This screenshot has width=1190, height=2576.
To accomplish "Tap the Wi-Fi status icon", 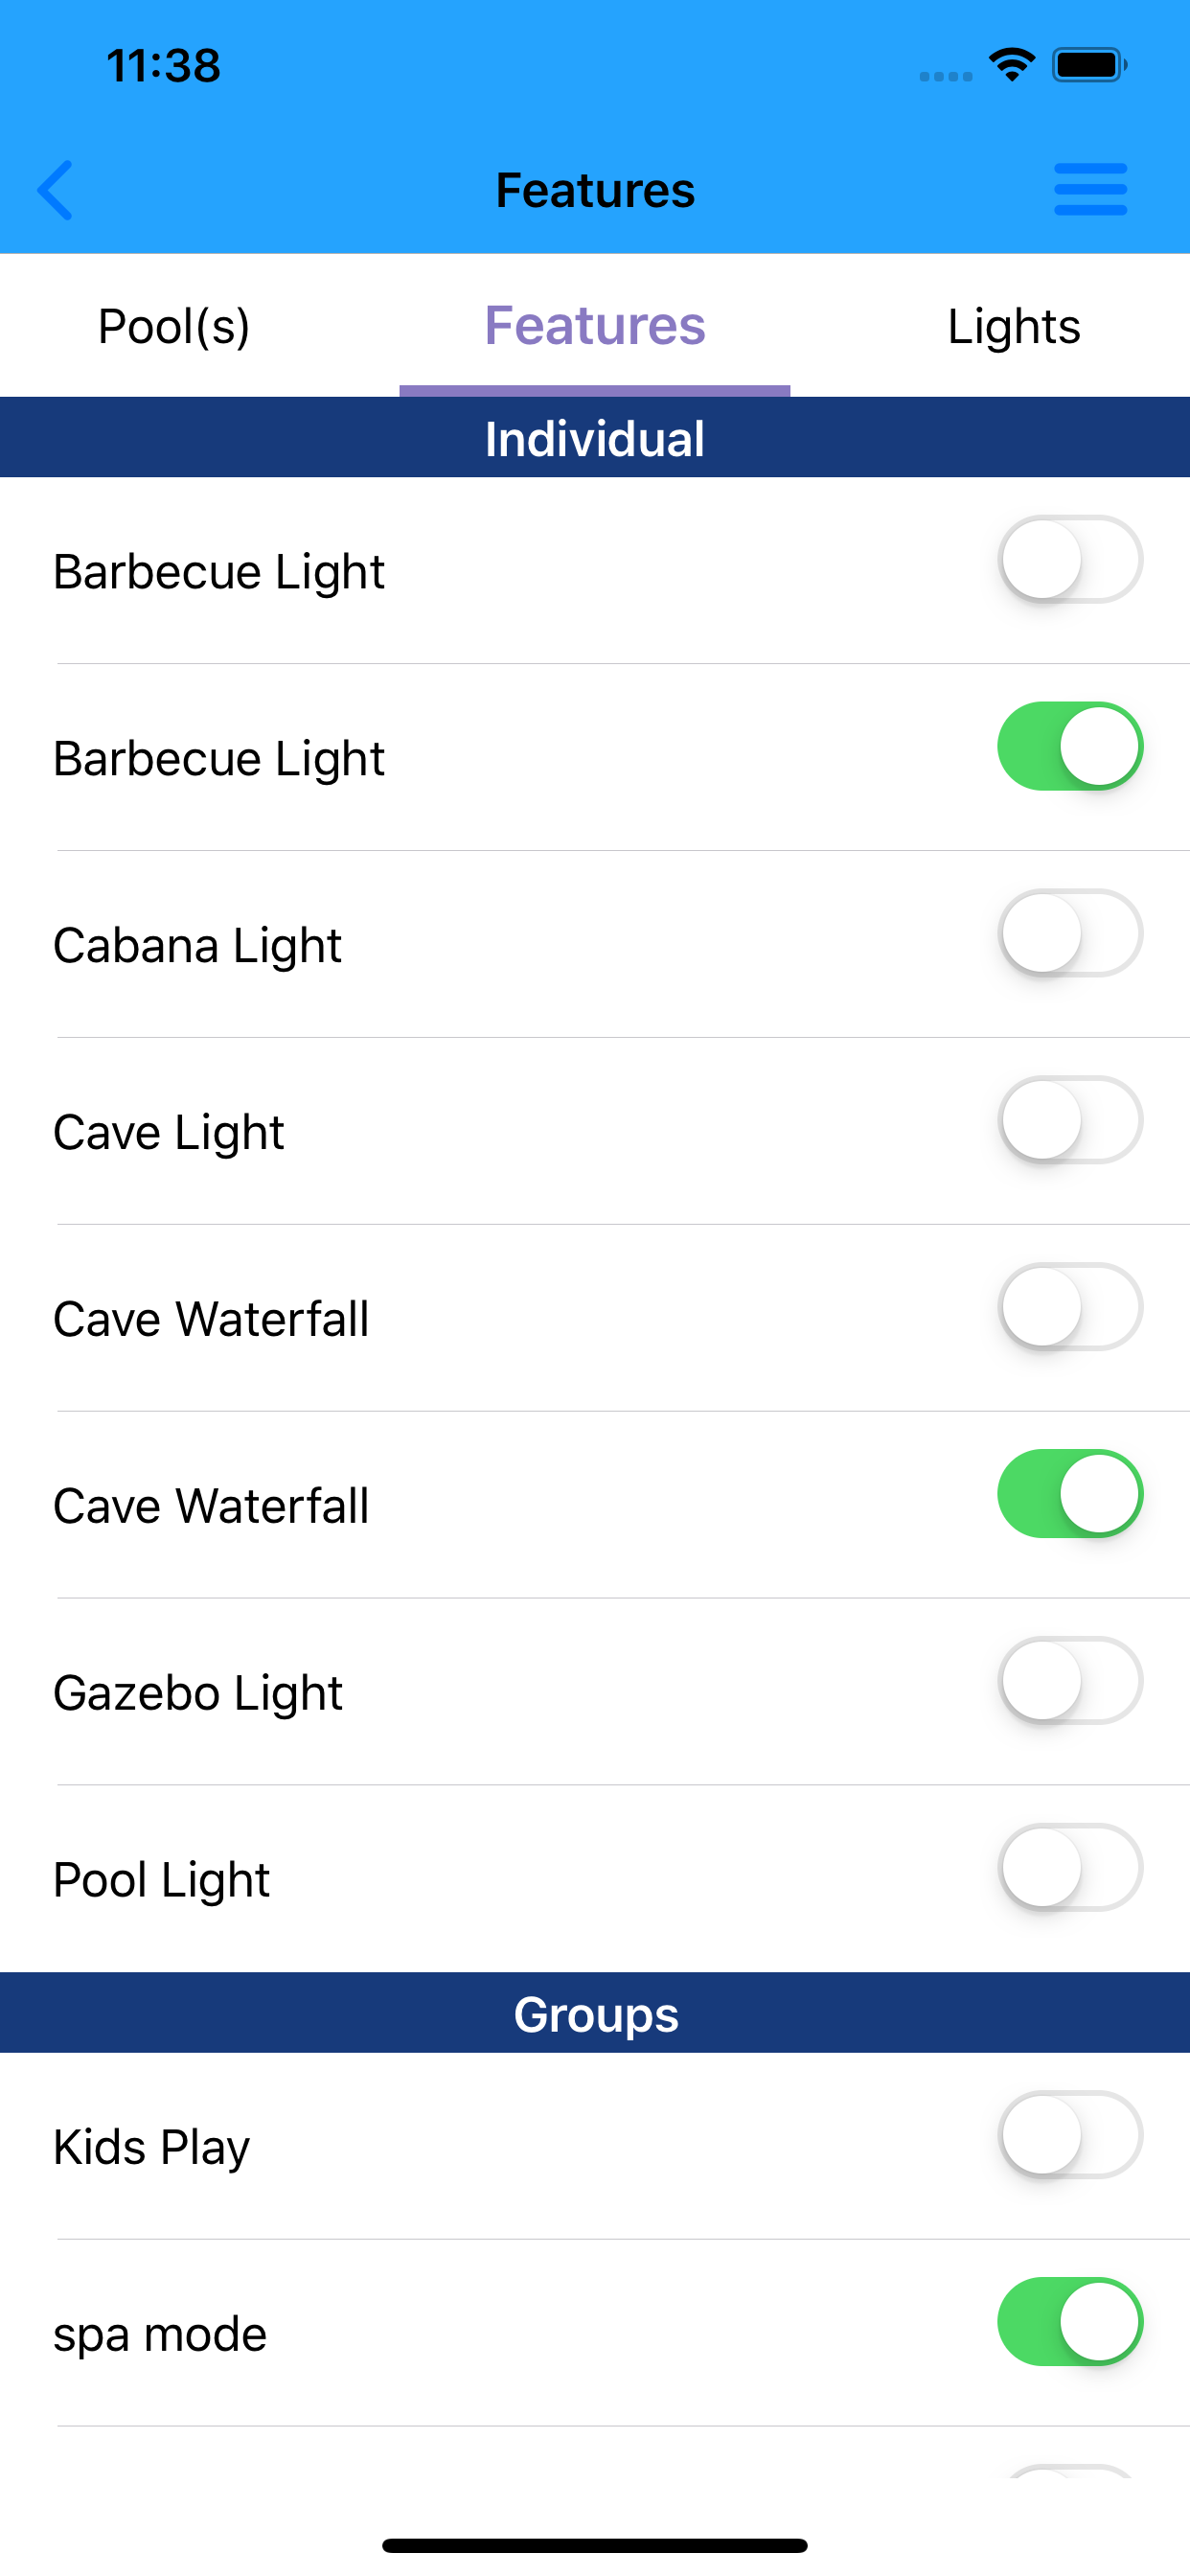I will (x=1012, y=65).
